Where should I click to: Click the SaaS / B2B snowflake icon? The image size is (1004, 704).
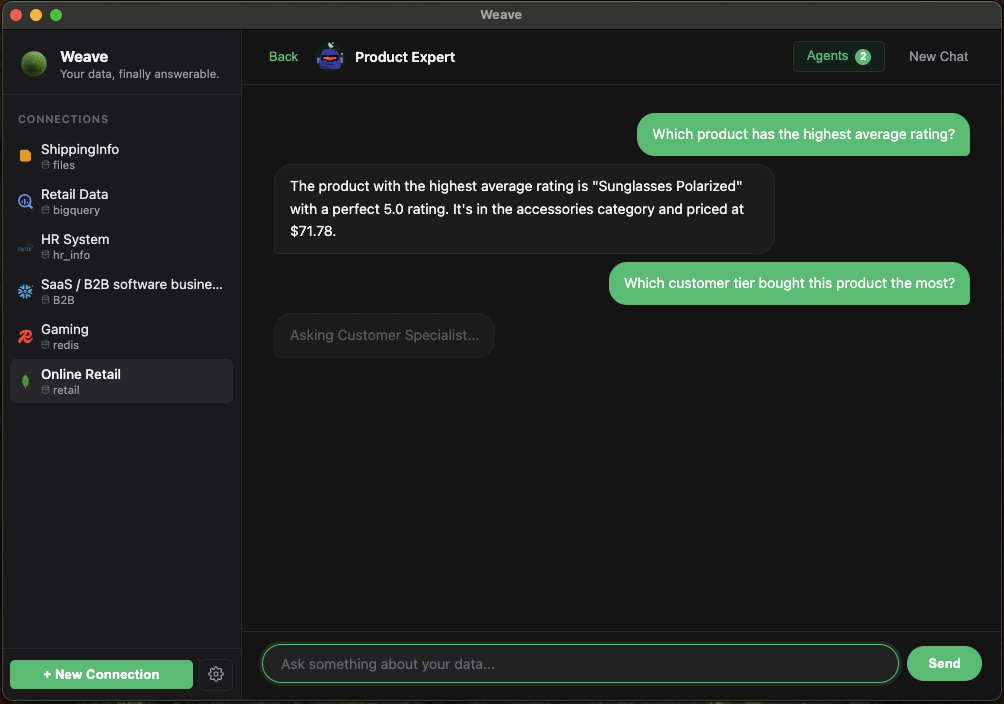pyautogui.click(x=26, y=291)
